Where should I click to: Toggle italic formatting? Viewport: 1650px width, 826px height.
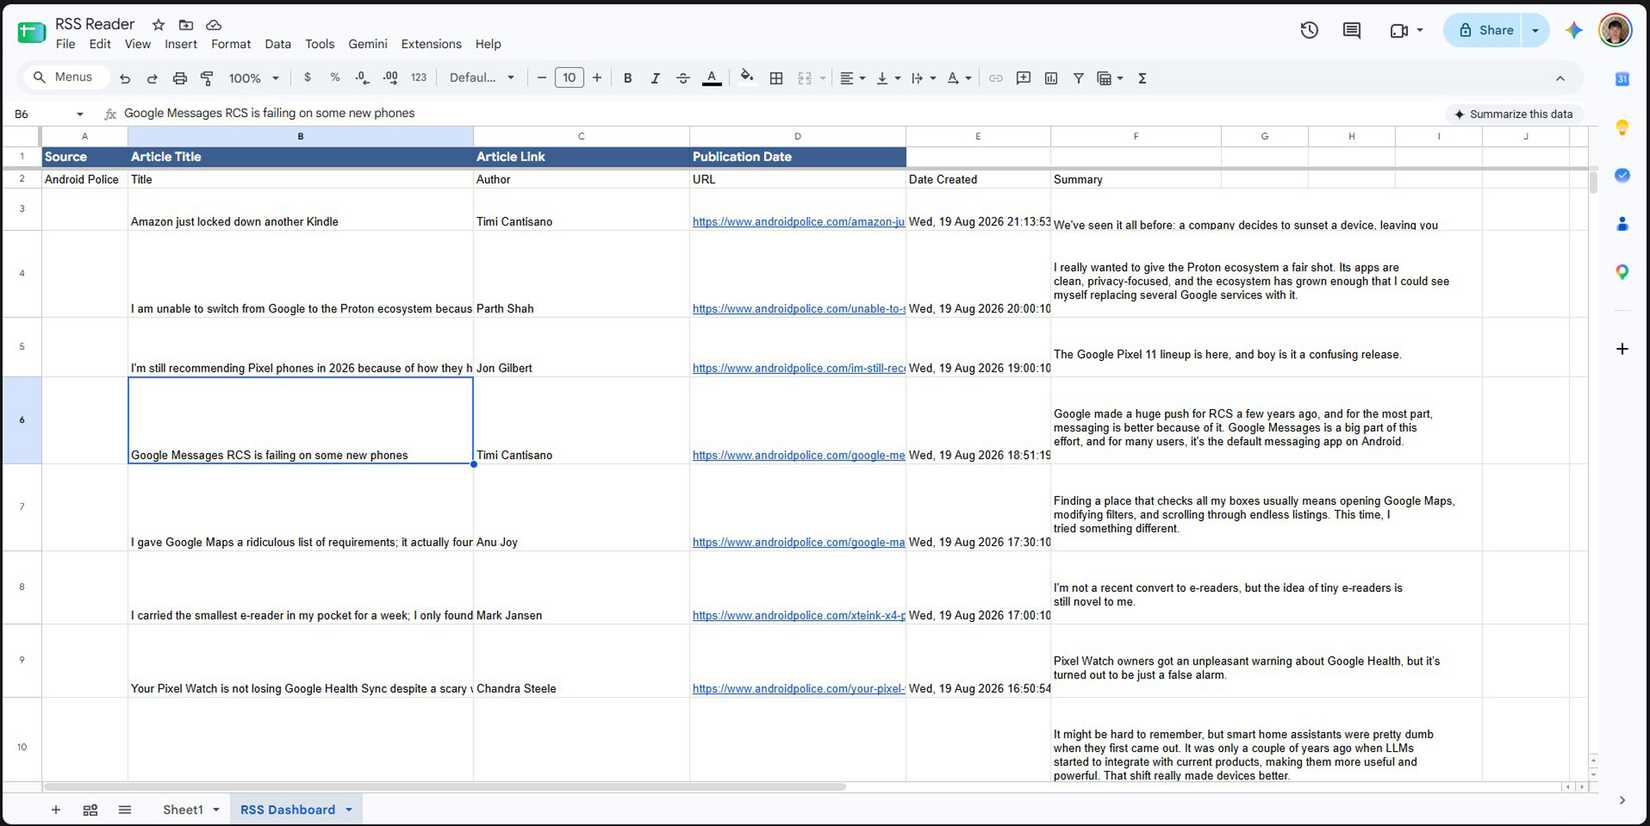655,78
